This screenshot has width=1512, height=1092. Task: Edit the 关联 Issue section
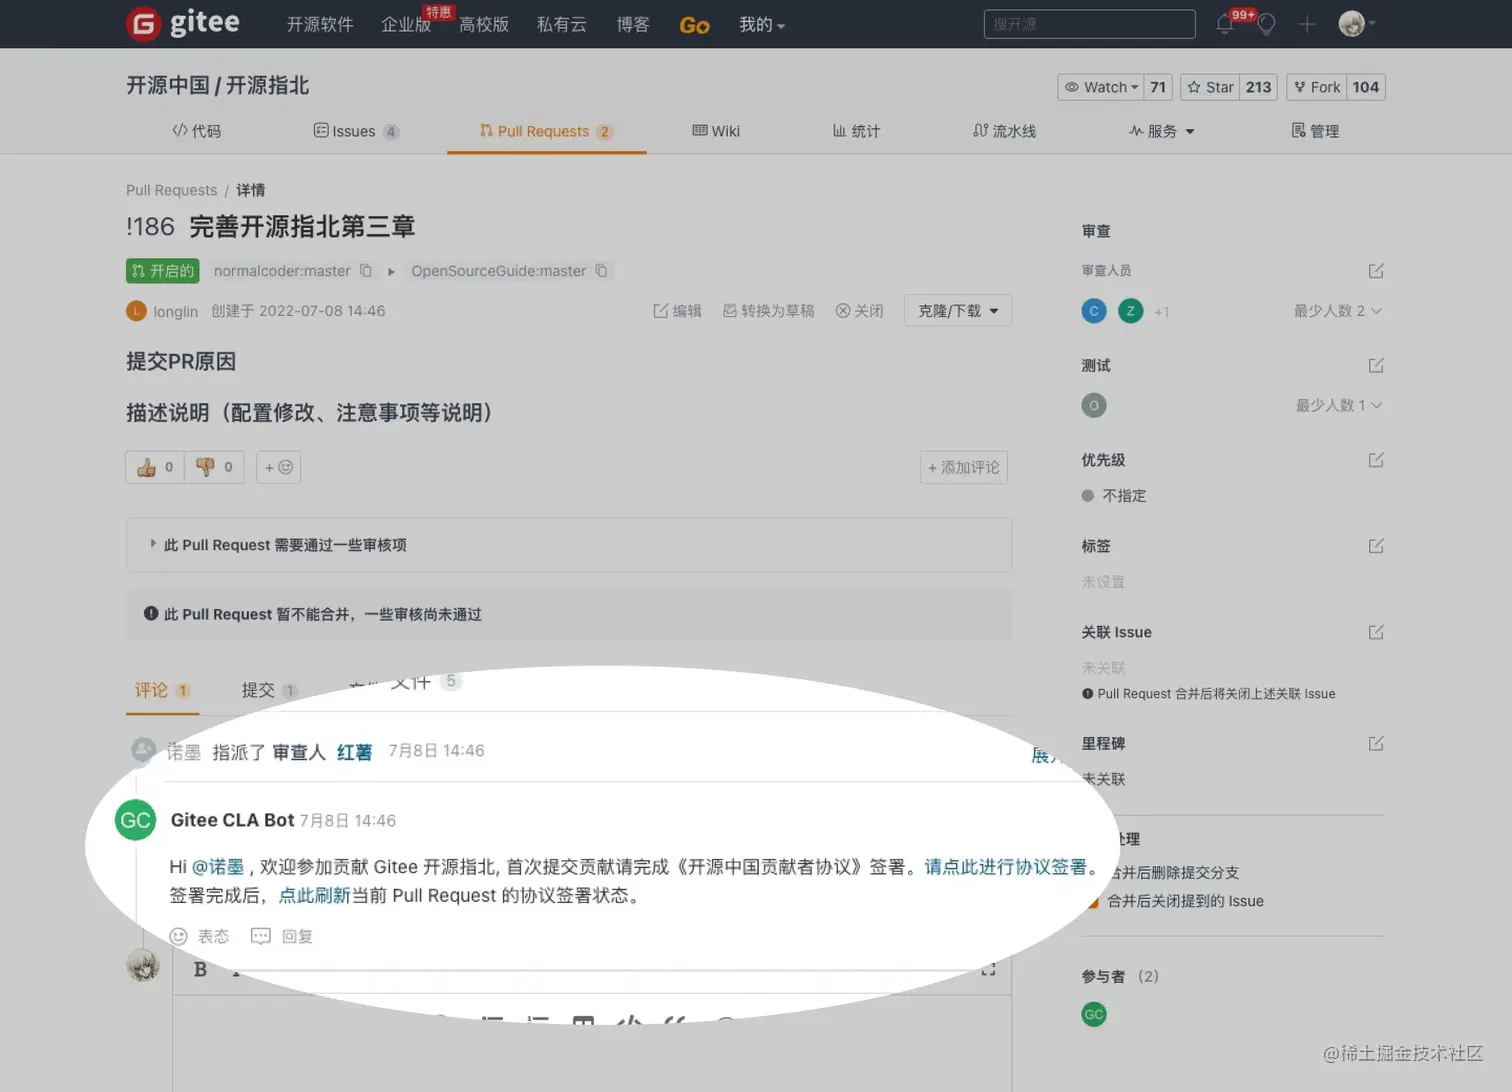[1376, 632]
